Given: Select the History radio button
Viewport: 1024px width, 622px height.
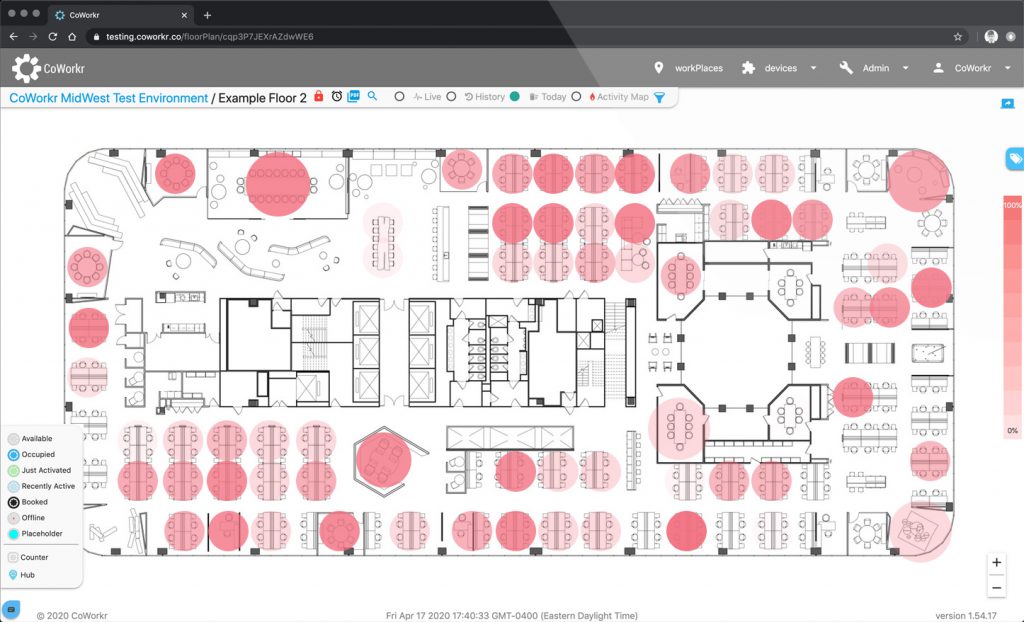Looking at the screenshot, I should [451, 97].
